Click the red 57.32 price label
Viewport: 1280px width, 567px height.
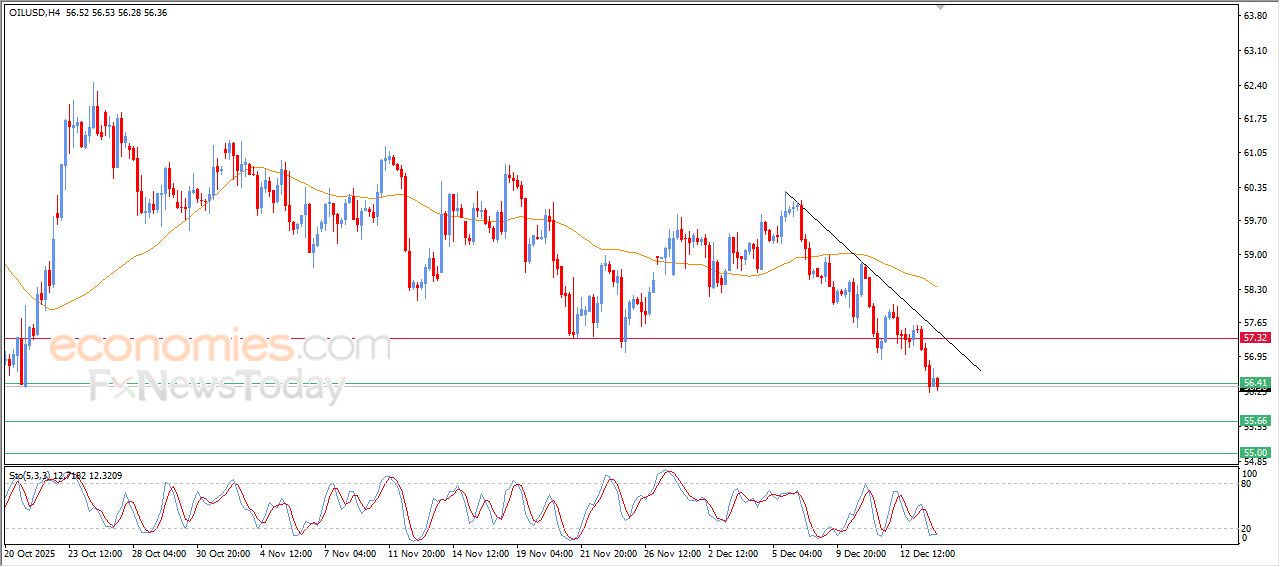coord(1254,339)
